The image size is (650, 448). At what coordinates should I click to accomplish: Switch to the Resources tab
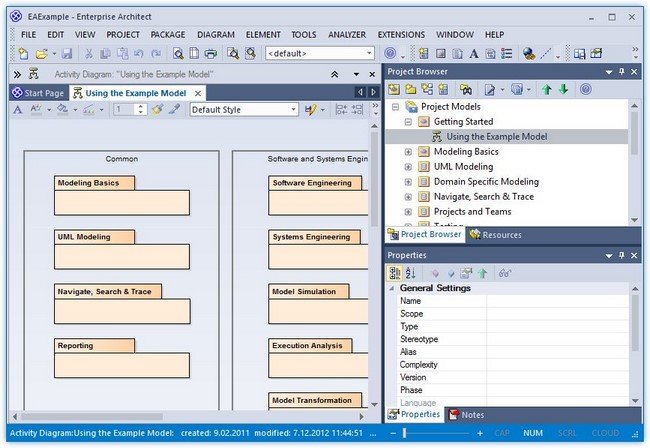(496, 235)
